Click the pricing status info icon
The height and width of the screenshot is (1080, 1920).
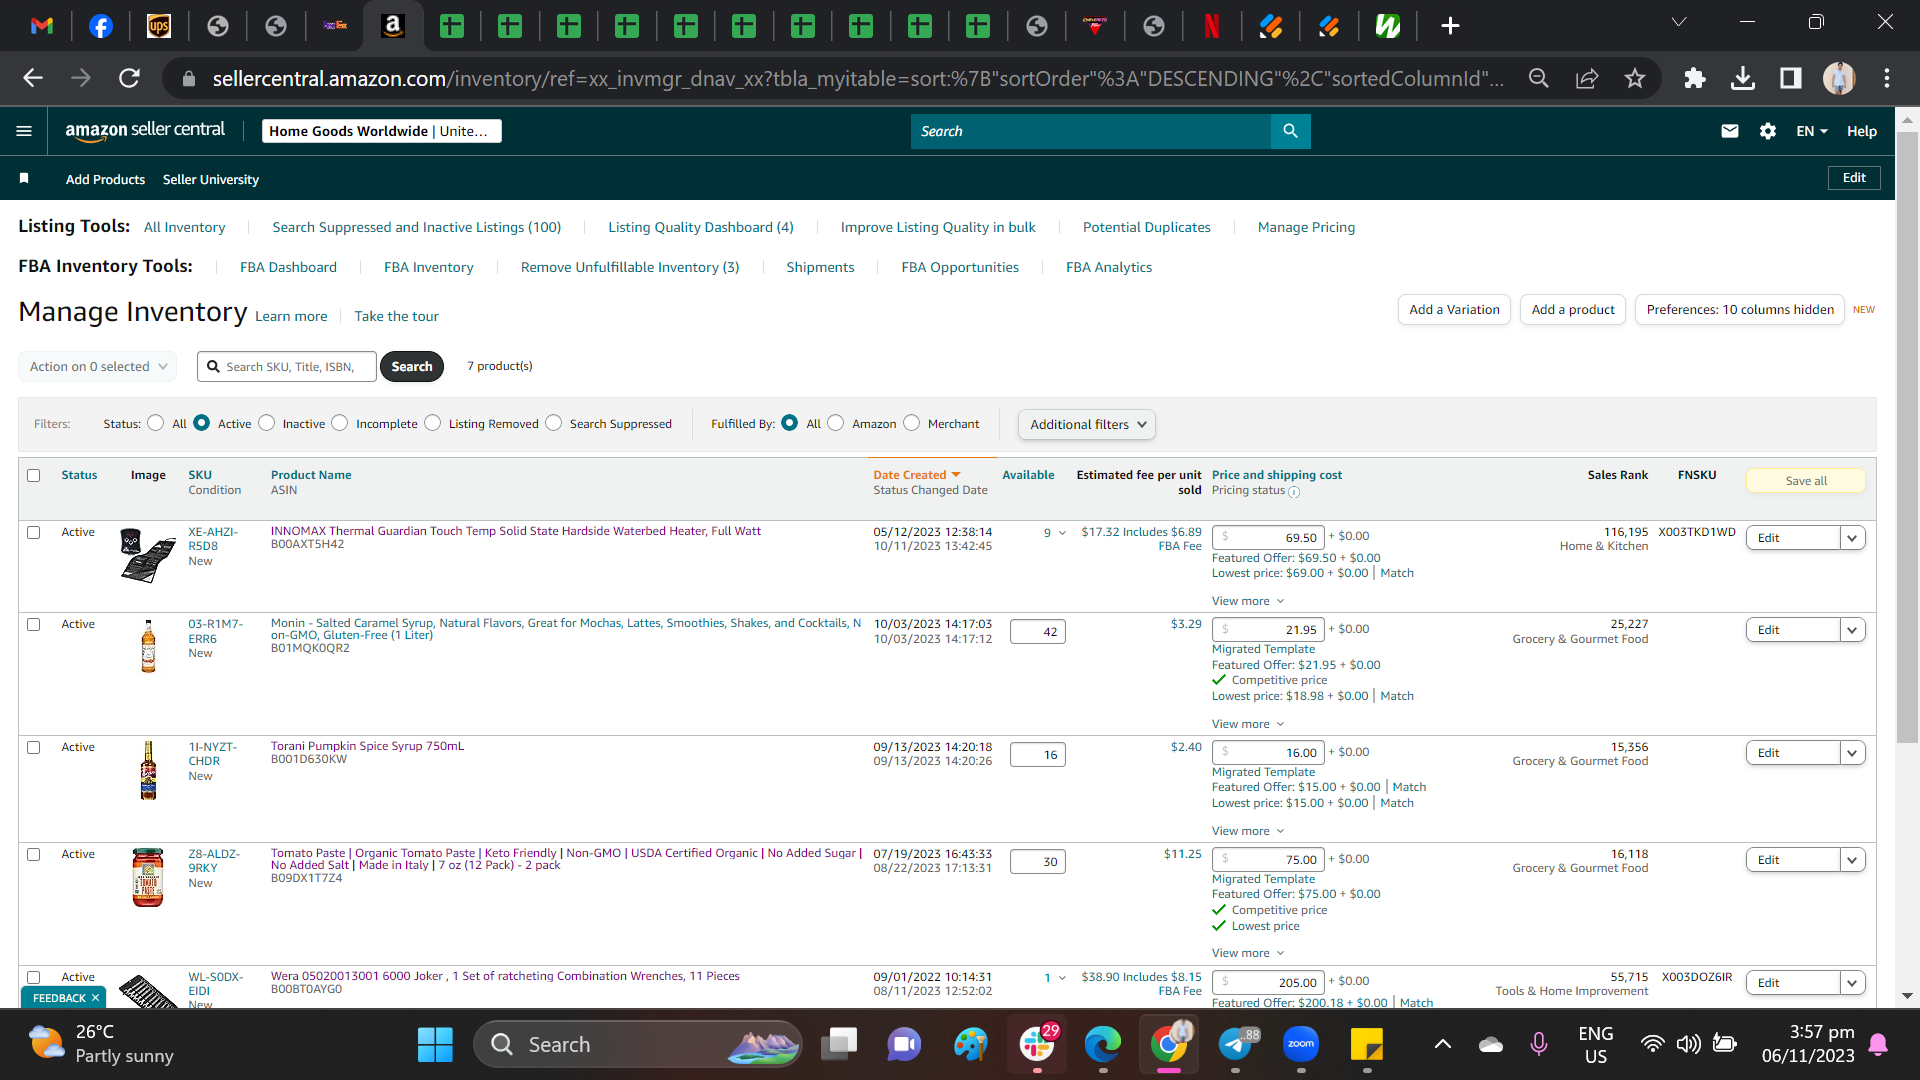(x=1294, y=492)
